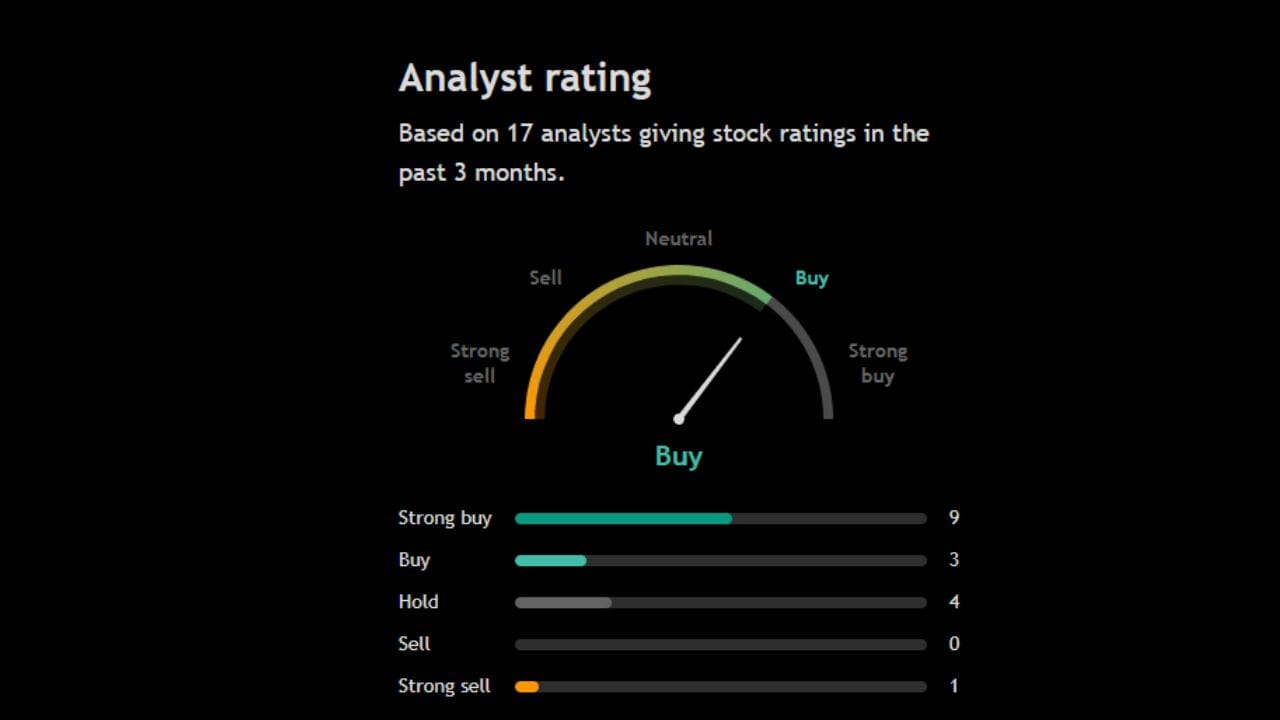
Task: Click the highlighted Buy label on the gauge arc
Action: [811, 278]
